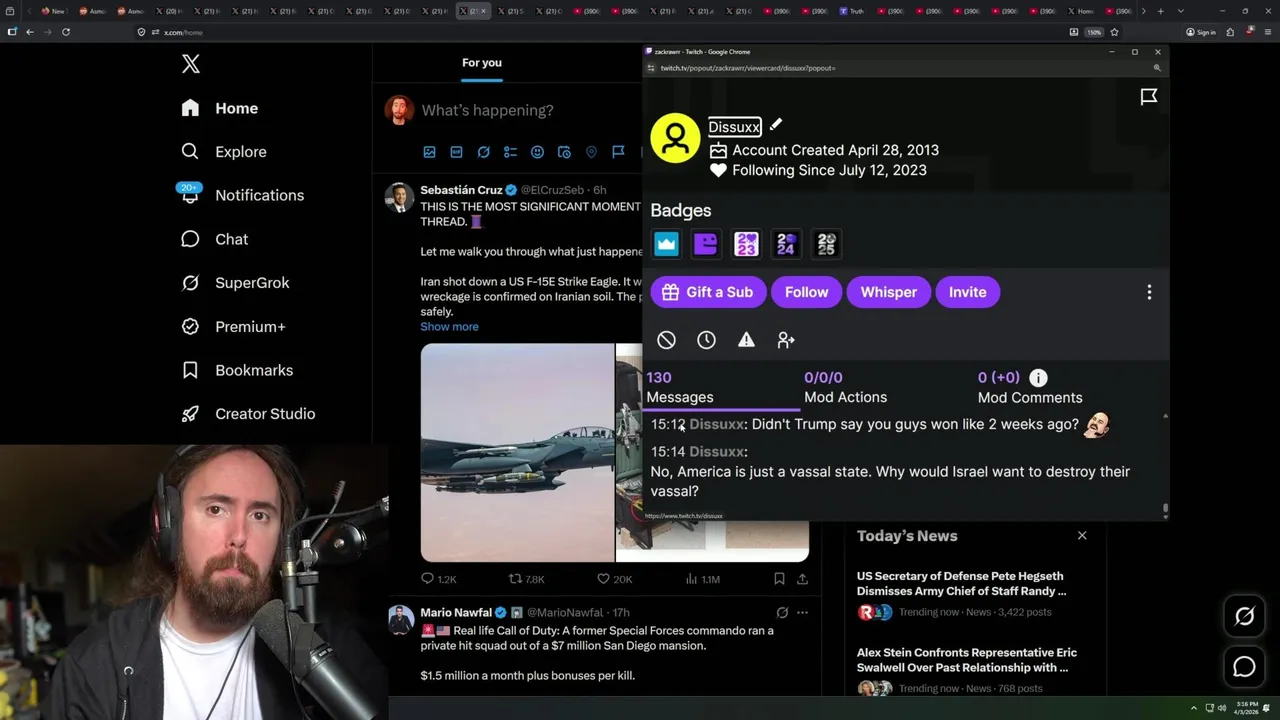The height and width of the screenshot is (720, 1280).
Task: Click Gift a Sub button
Action: click(x=707, y=292)
